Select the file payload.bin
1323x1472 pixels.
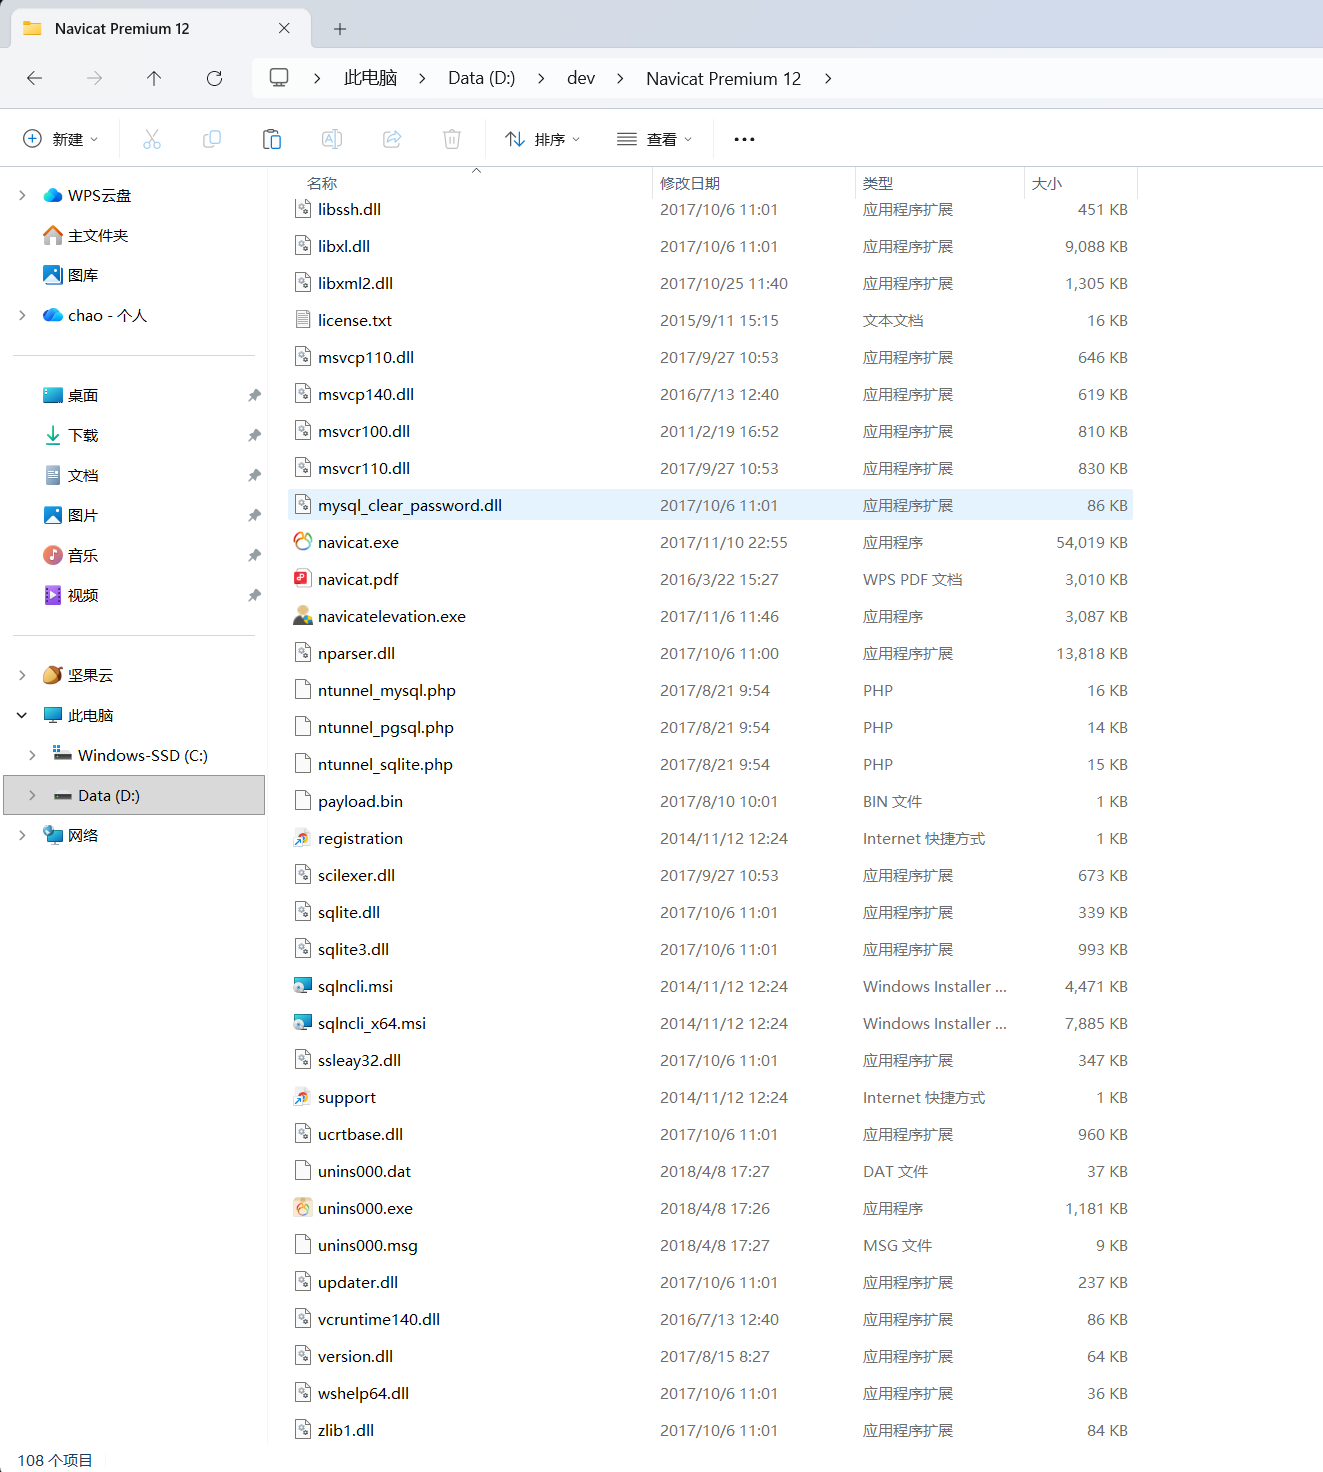click(710, 801)
